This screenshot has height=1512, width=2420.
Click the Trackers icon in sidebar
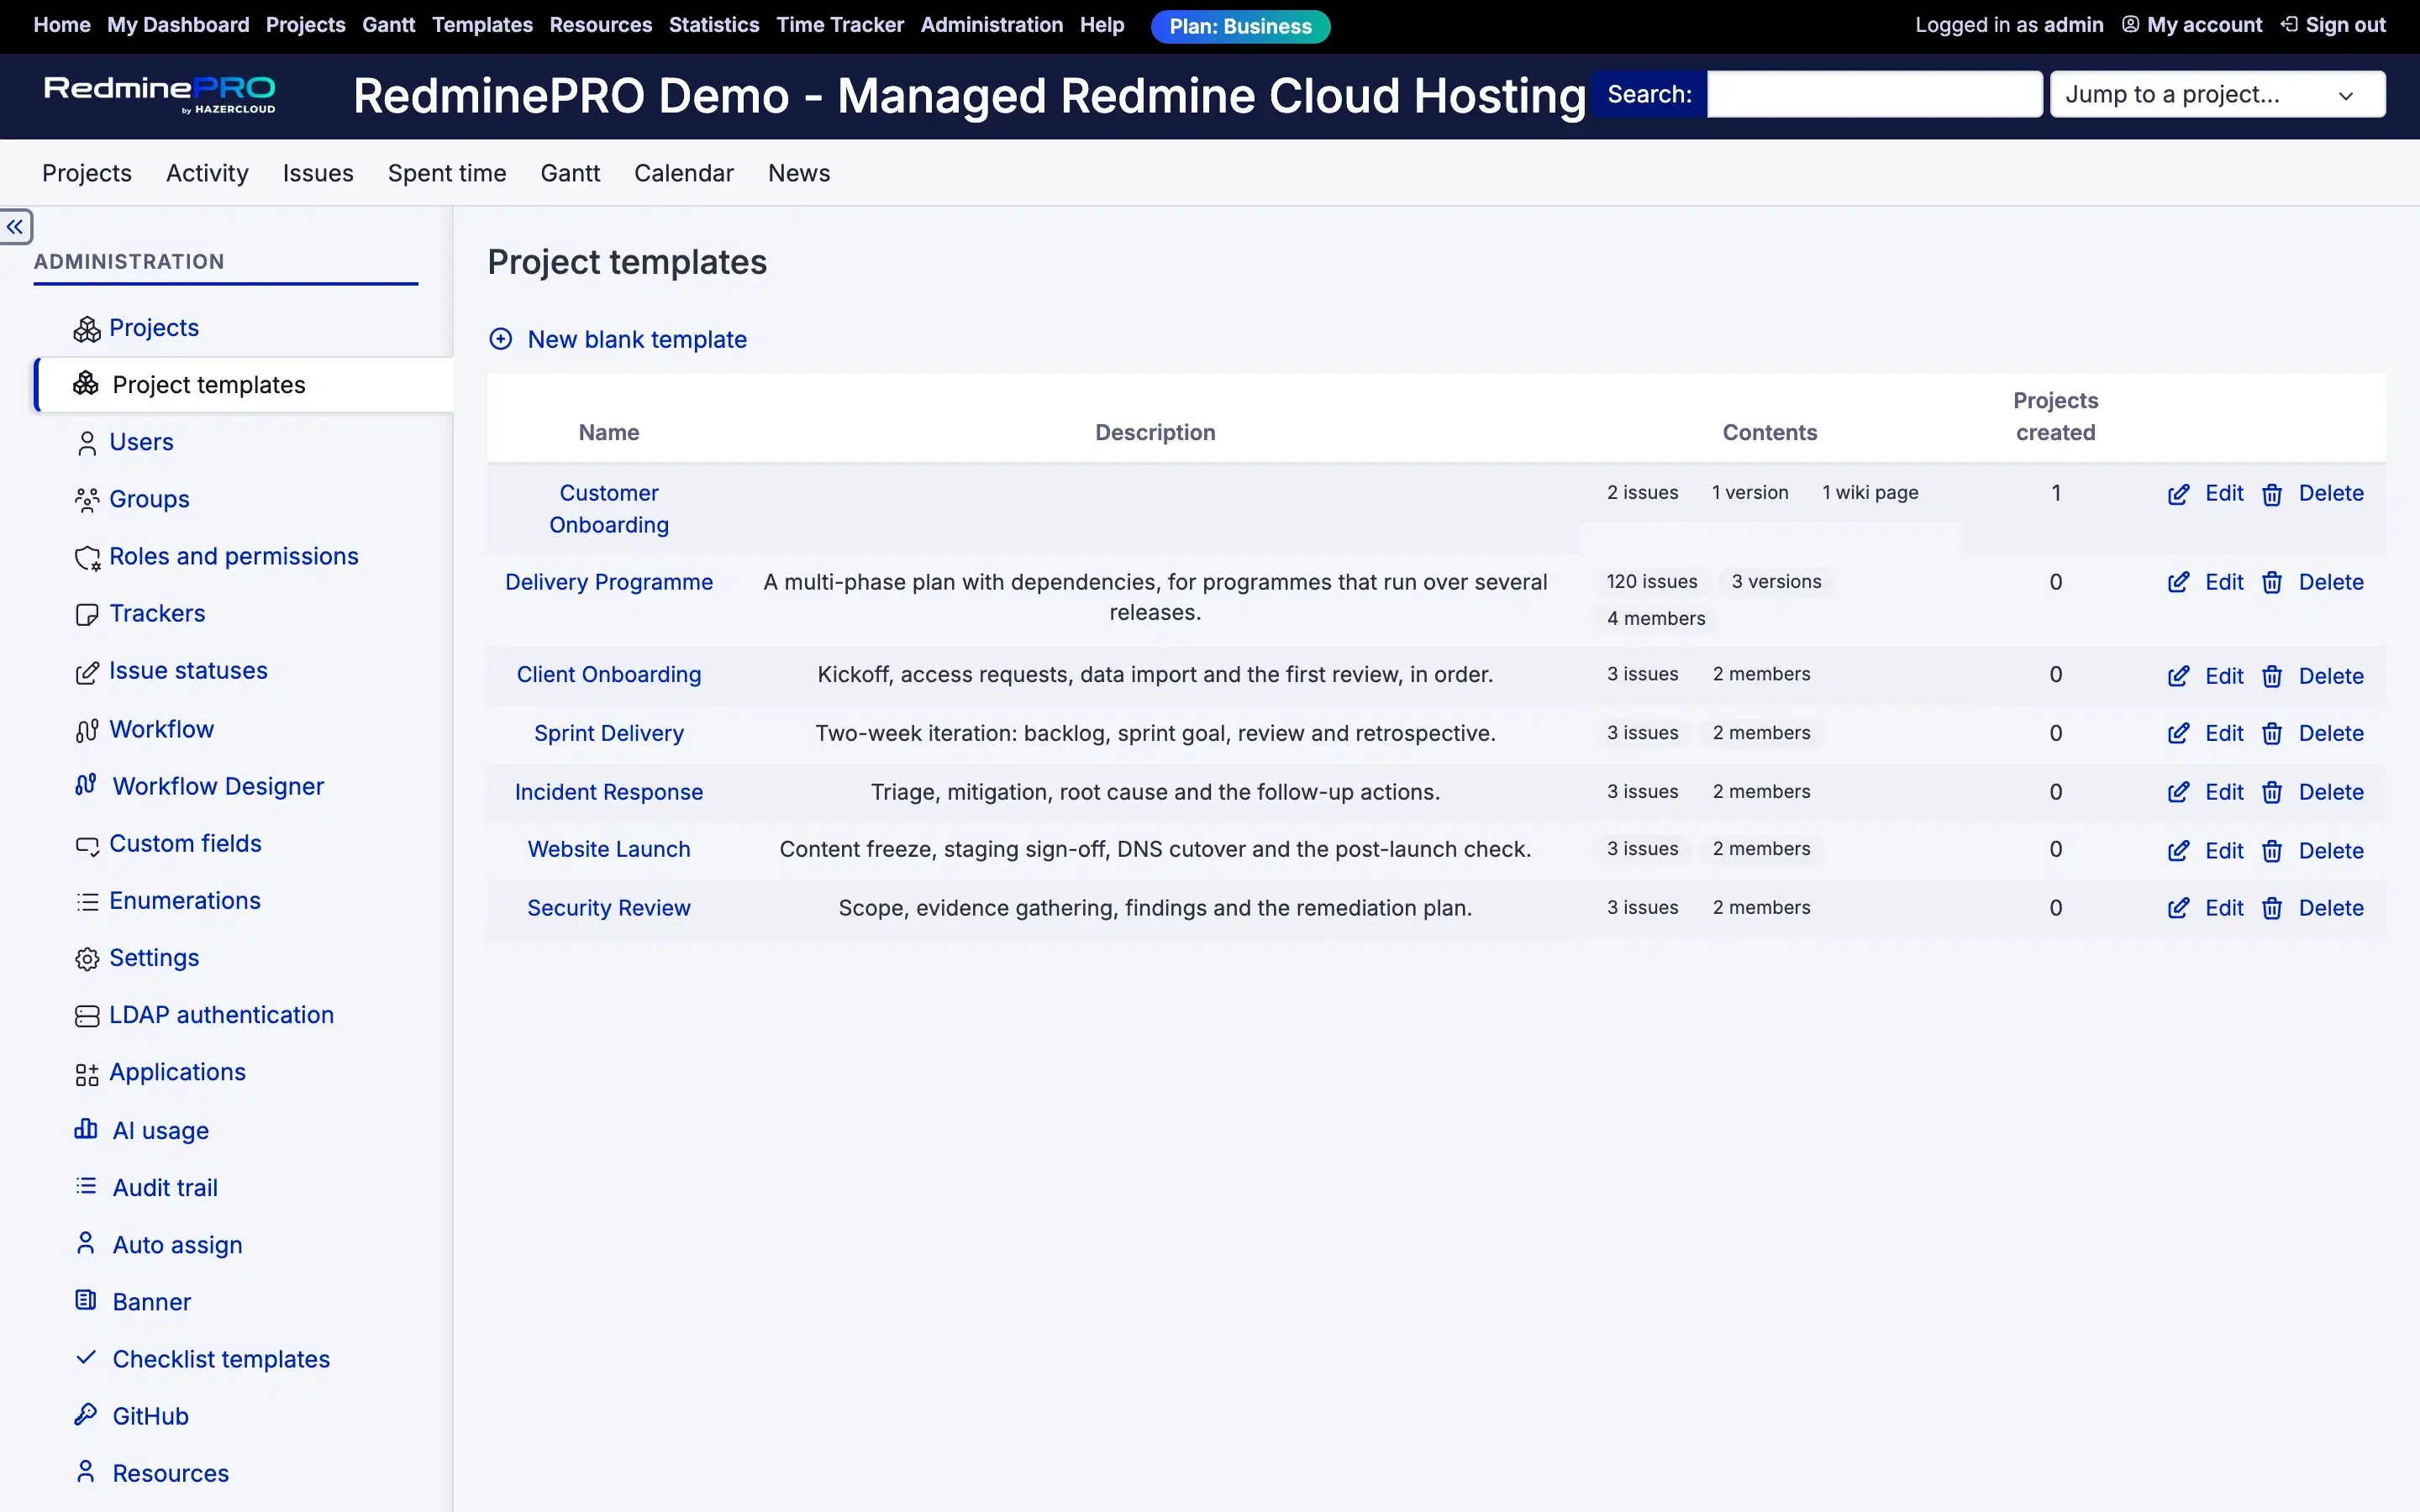pyautogui.click(x=87, y=614)
